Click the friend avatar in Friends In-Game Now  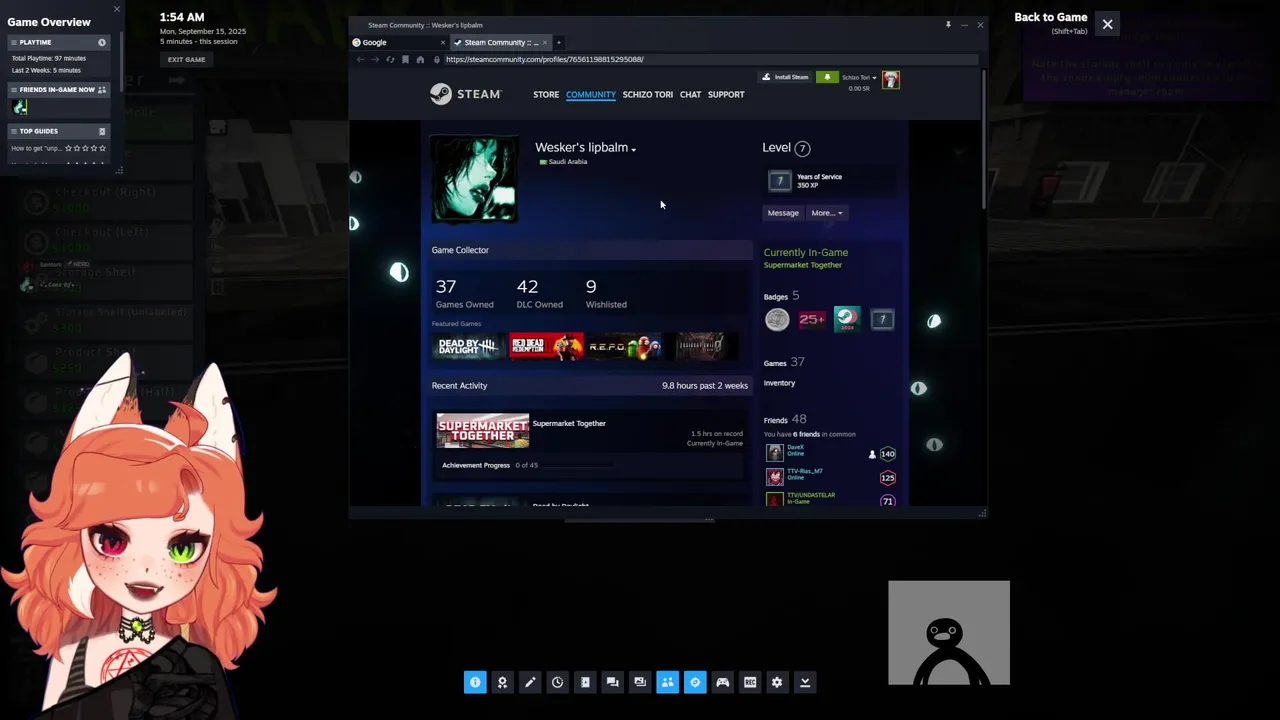click(20, 107)
